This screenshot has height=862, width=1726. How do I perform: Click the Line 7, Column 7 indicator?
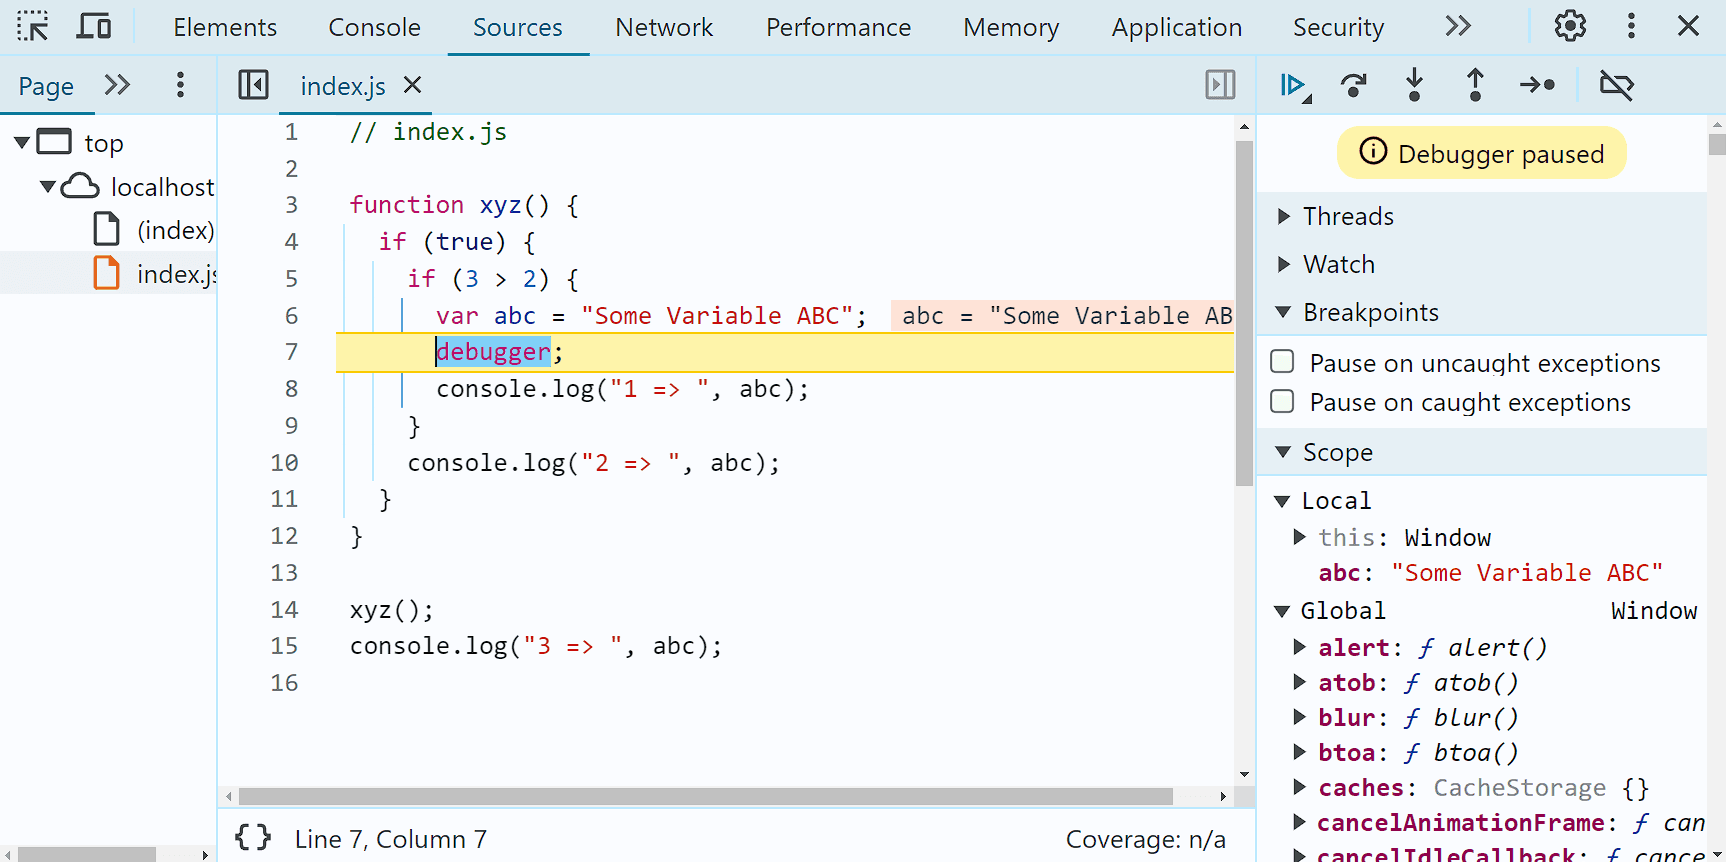pos(390,839)
